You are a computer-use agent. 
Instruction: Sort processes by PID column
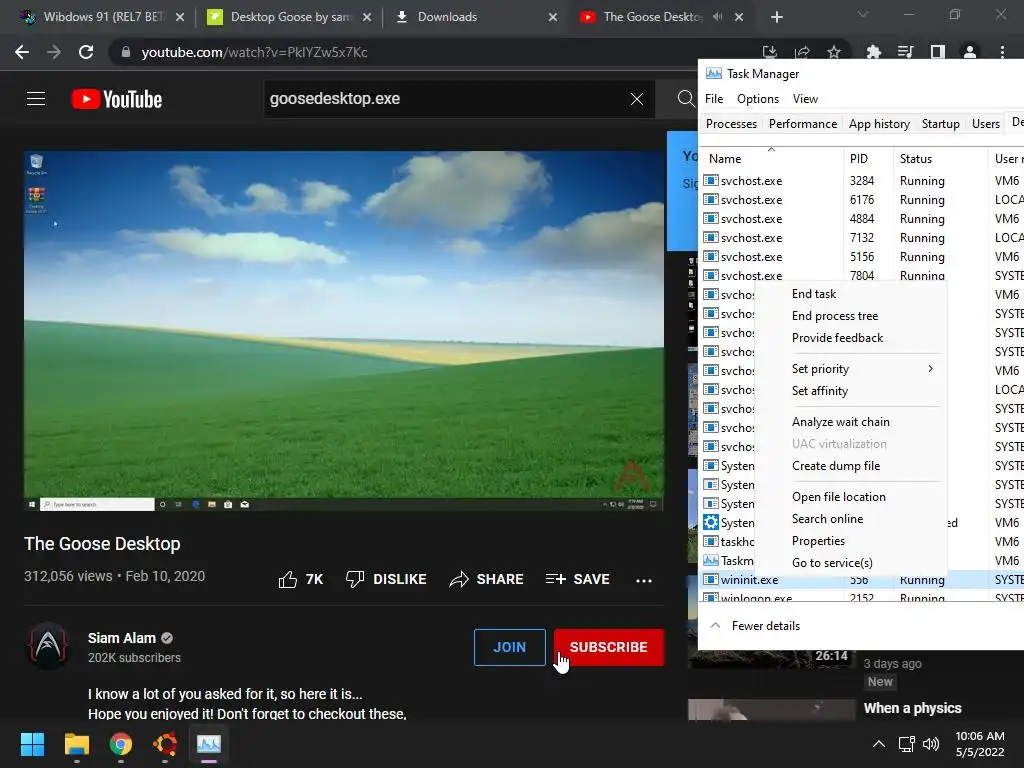click(x=868, y=159)
